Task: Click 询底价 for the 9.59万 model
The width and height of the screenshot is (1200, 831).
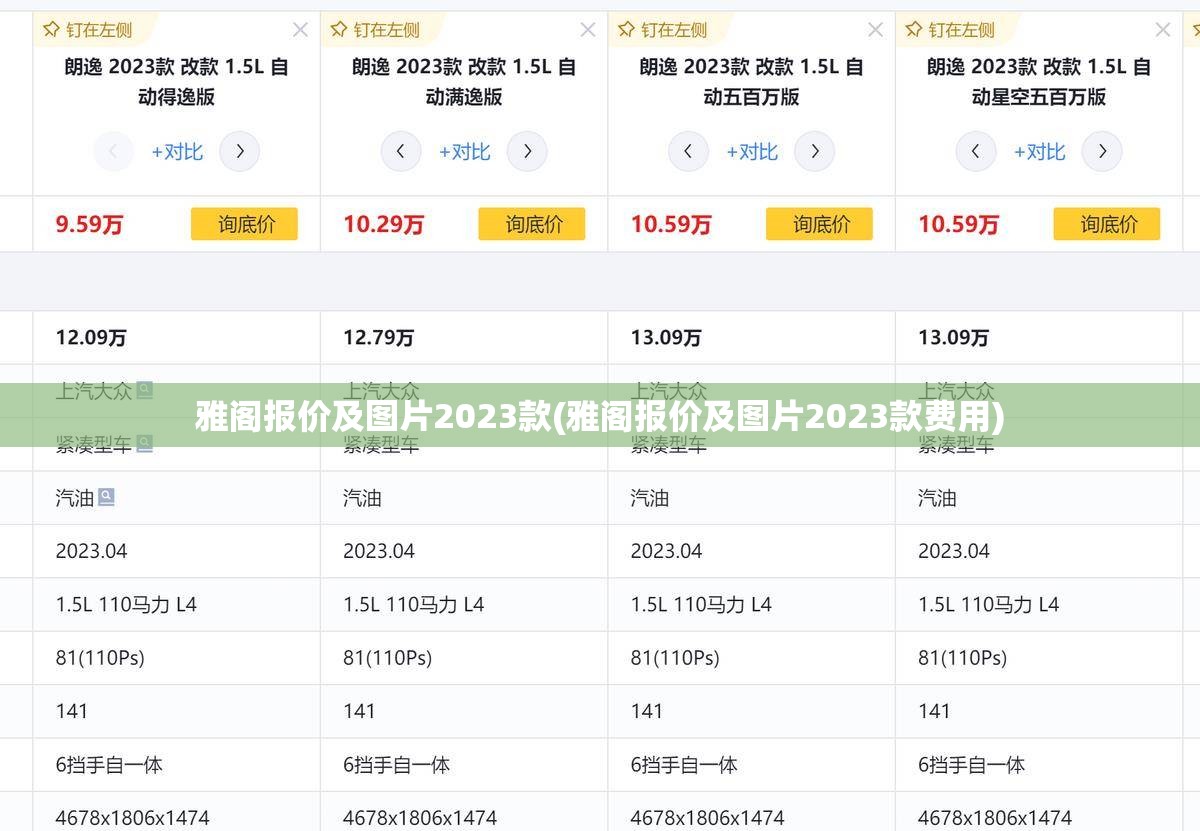Action: coord(245,224)
